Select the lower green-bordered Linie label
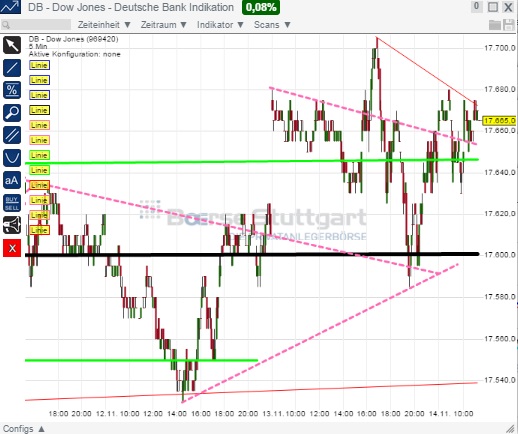Image resolution: width=518 pixels, height=434 pixels. point(39,170)
